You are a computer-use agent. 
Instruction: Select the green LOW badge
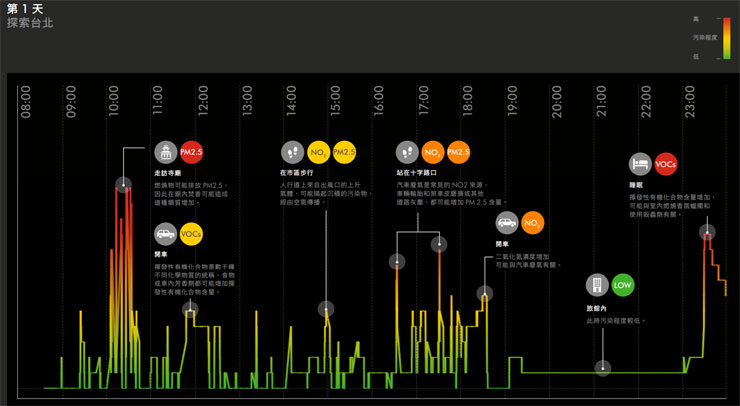623,285
